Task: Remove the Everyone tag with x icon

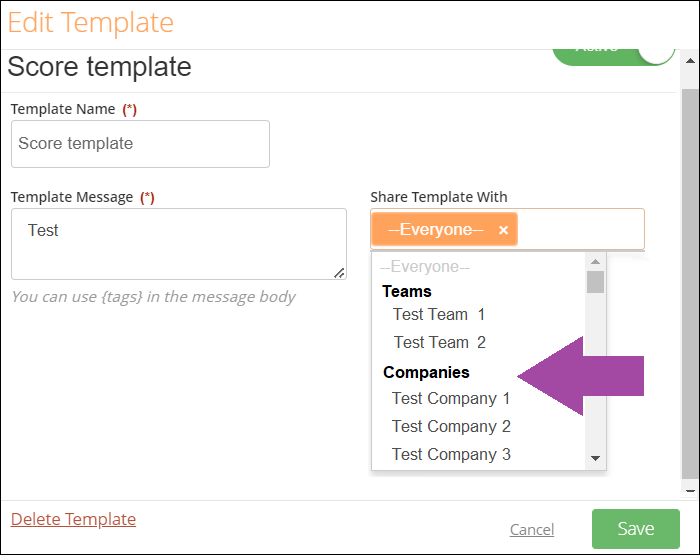Action: click(503, 230)
